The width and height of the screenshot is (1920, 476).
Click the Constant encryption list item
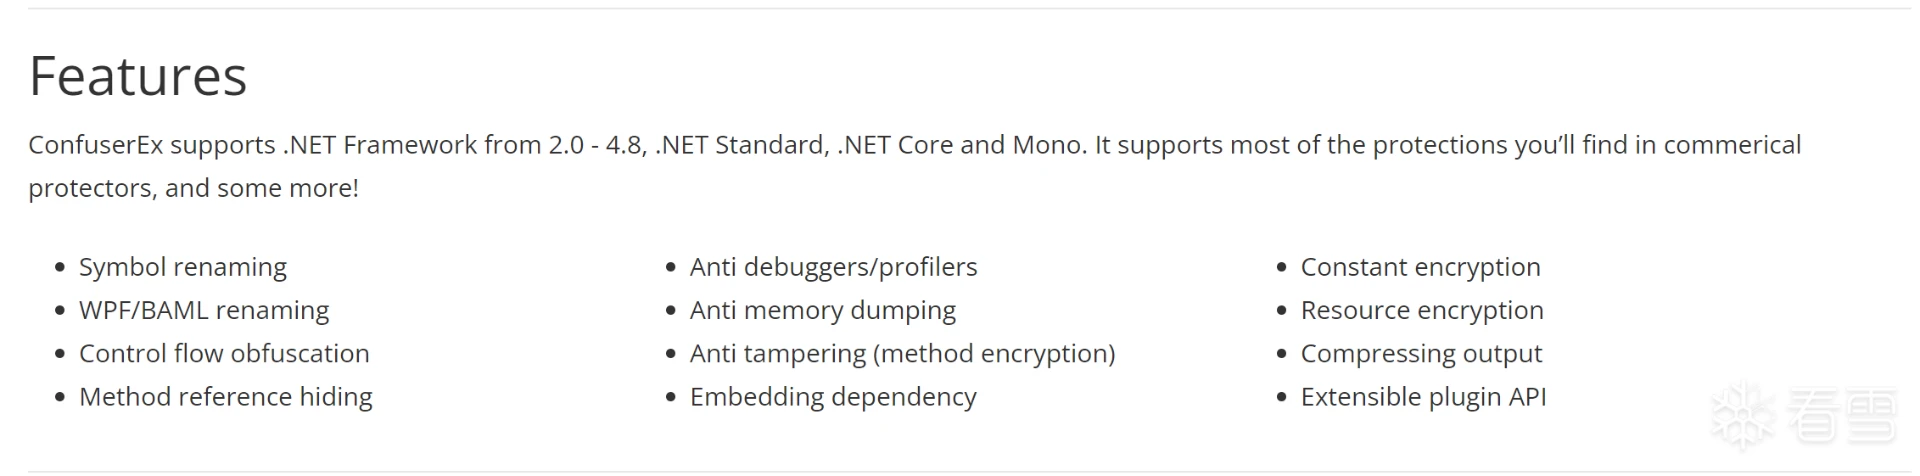[x=1420, y=267]
